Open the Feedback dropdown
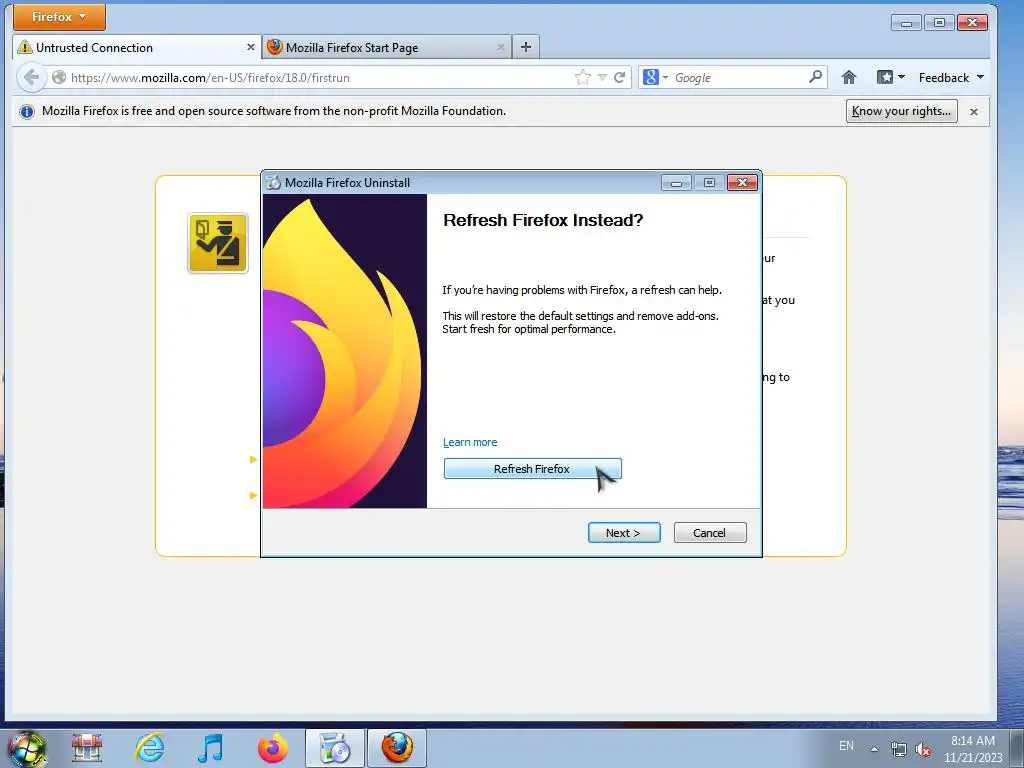 951,78
